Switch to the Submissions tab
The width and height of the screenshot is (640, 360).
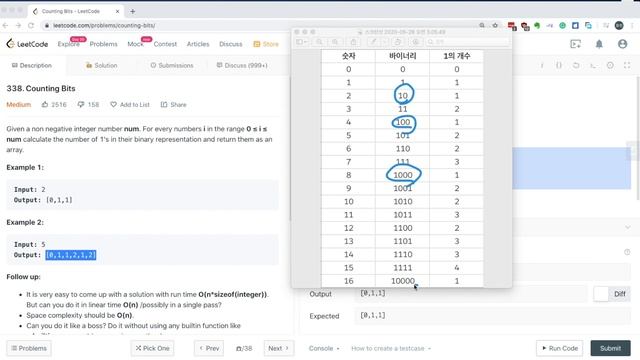pos(172,65)
